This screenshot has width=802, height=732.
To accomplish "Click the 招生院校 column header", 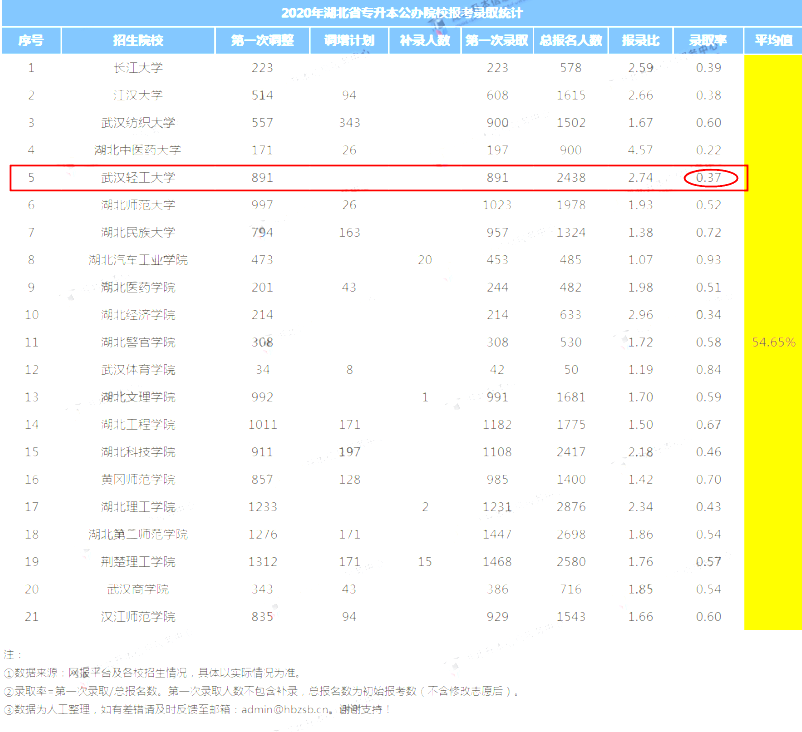I will (138, 40).
